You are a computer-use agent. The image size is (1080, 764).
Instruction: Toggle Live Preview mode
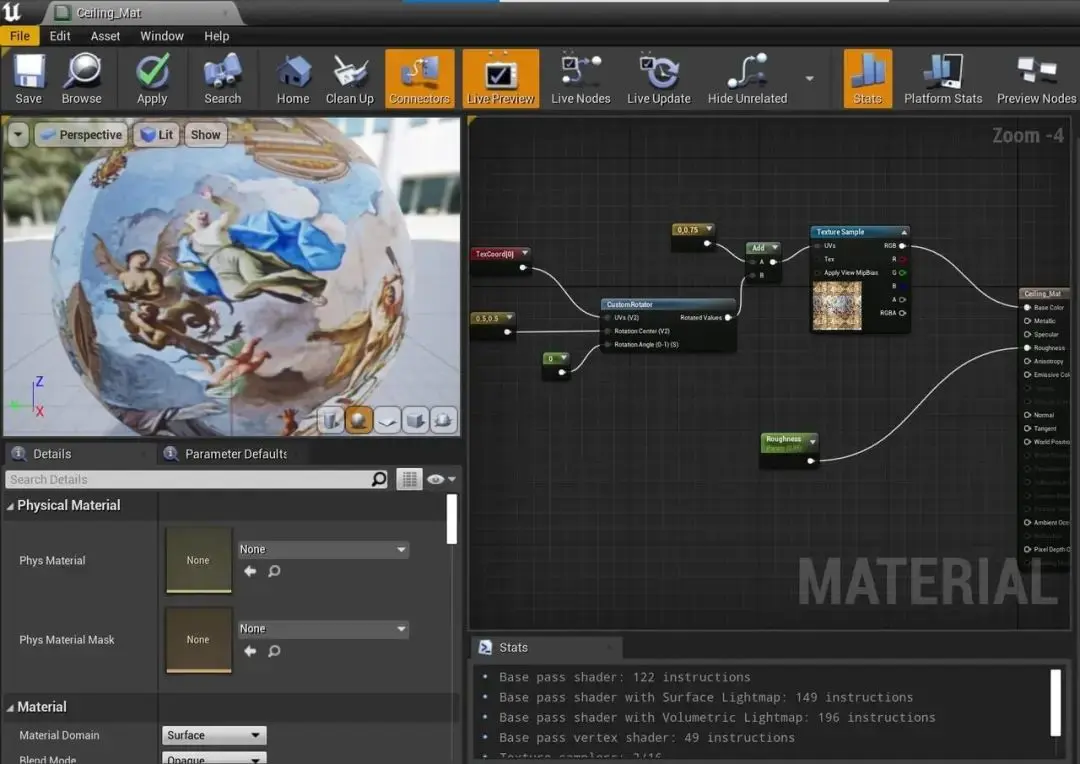pyautogui.click(x=500, y=79)
